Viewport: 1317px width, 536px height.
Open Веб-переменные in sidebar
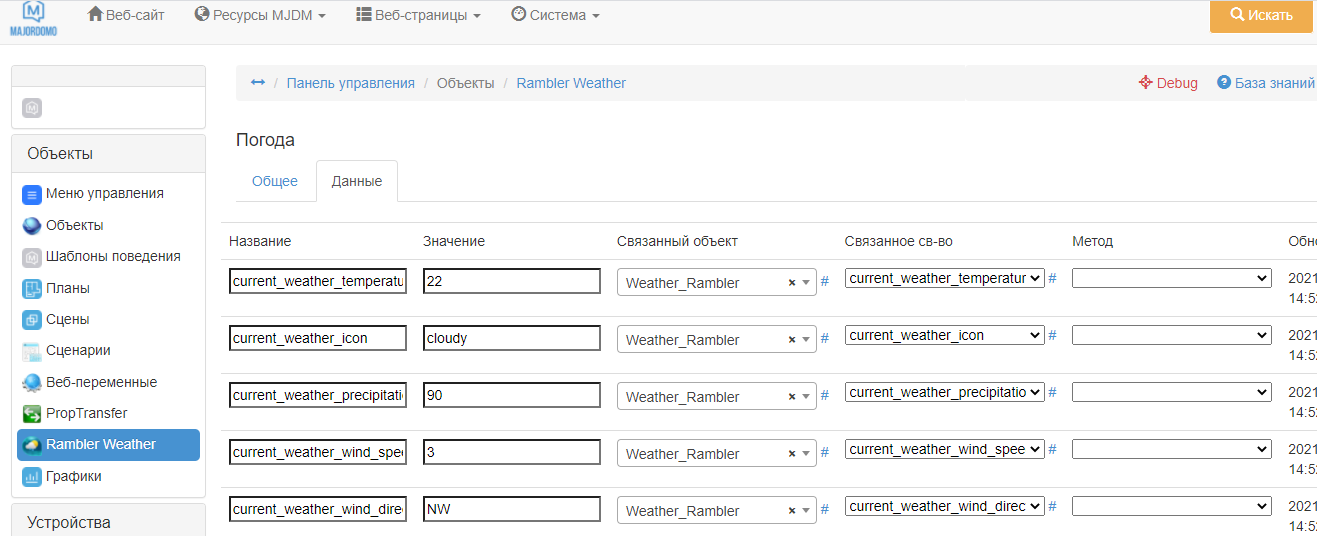101,382
